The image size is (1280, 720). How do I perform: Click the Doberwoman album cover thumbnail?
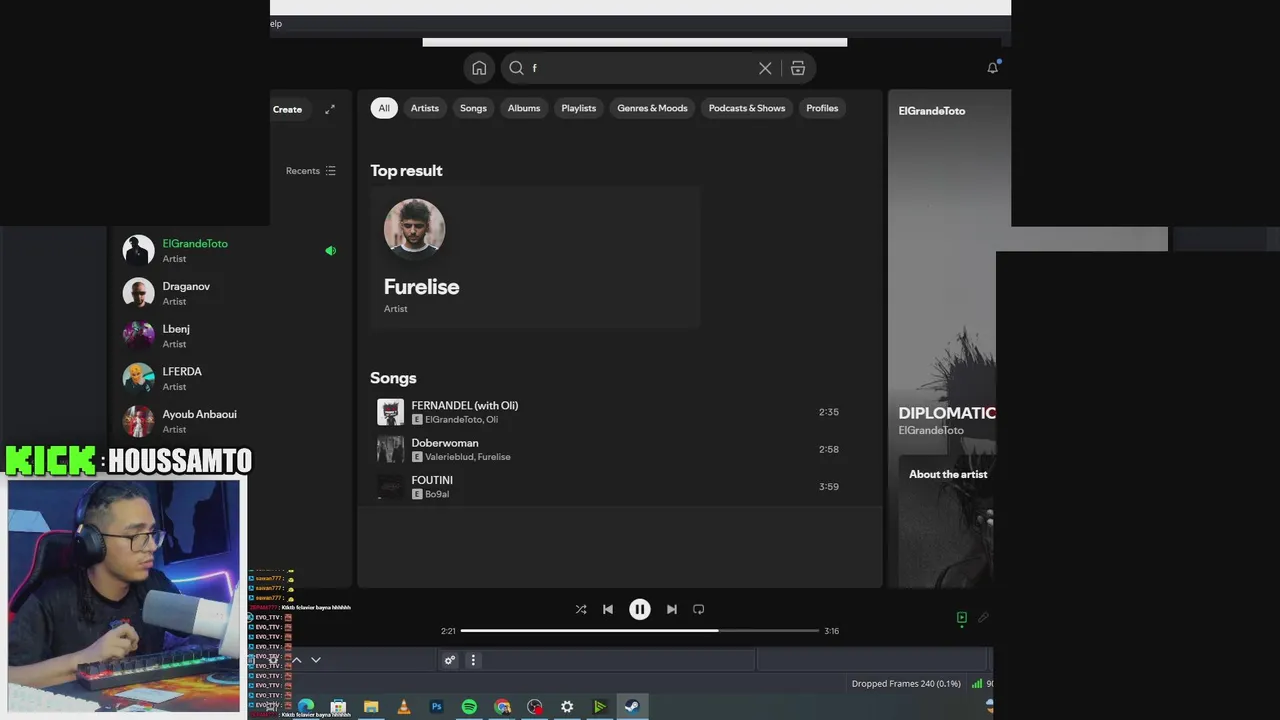click(x=390, y=449)
